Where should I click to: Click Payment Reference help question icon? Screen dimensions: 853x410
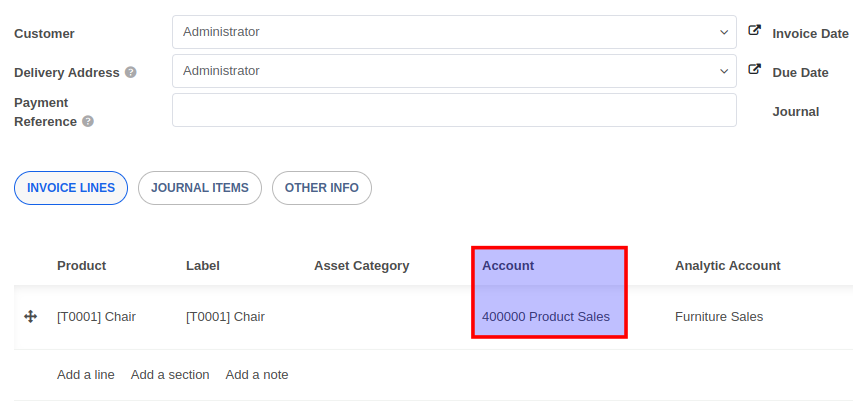(x=88, y=122)
